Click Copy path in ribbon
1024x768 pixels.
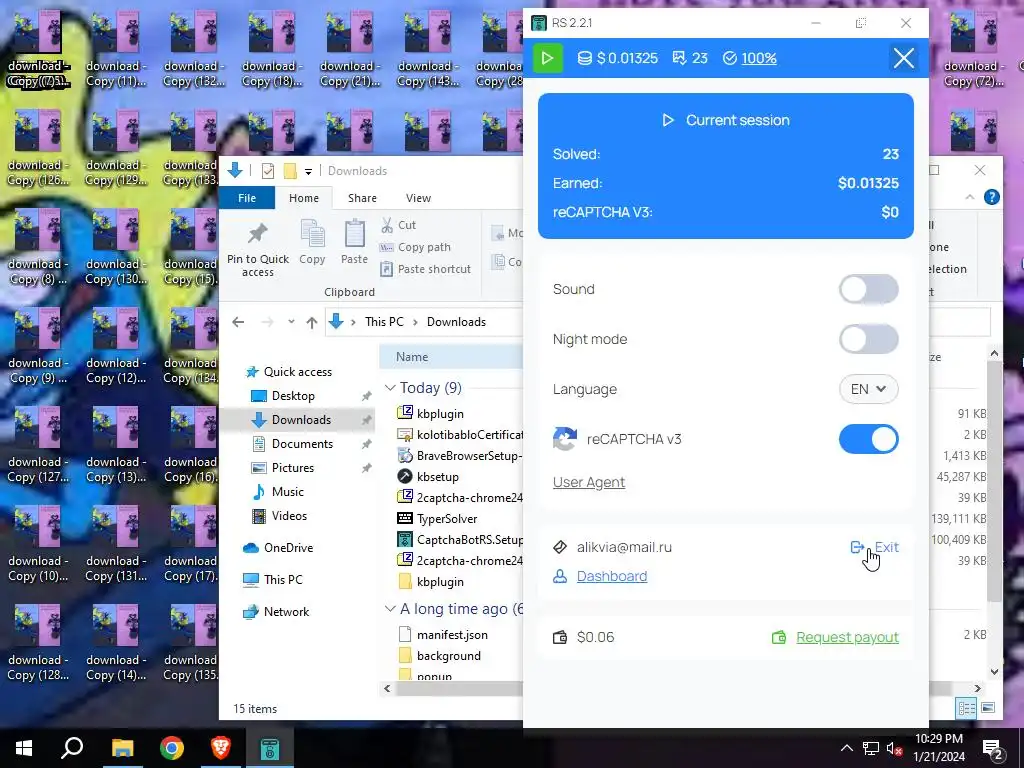[x=415, y=248]
